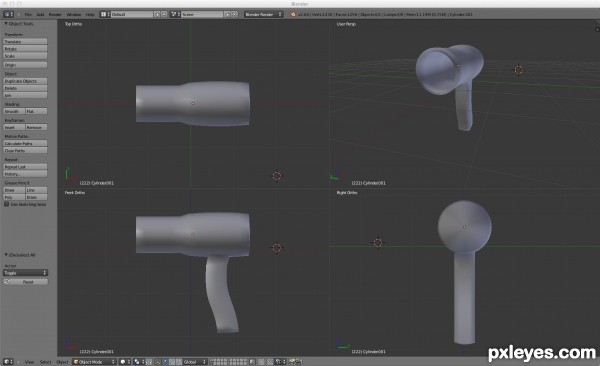Click the Repeat Last button
The image size is (600, 366).
pos(25,167)
